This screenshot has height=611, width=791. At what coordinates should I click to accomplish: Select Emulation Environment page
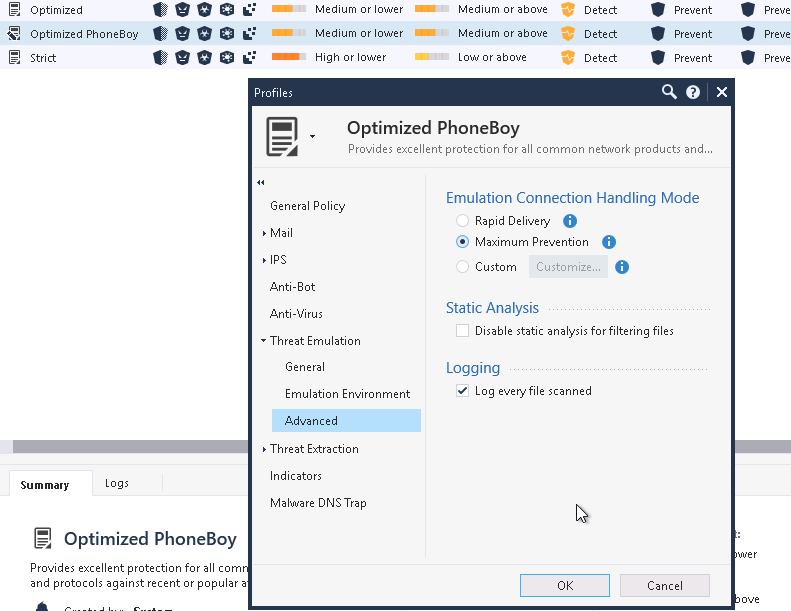pos(347,394)
